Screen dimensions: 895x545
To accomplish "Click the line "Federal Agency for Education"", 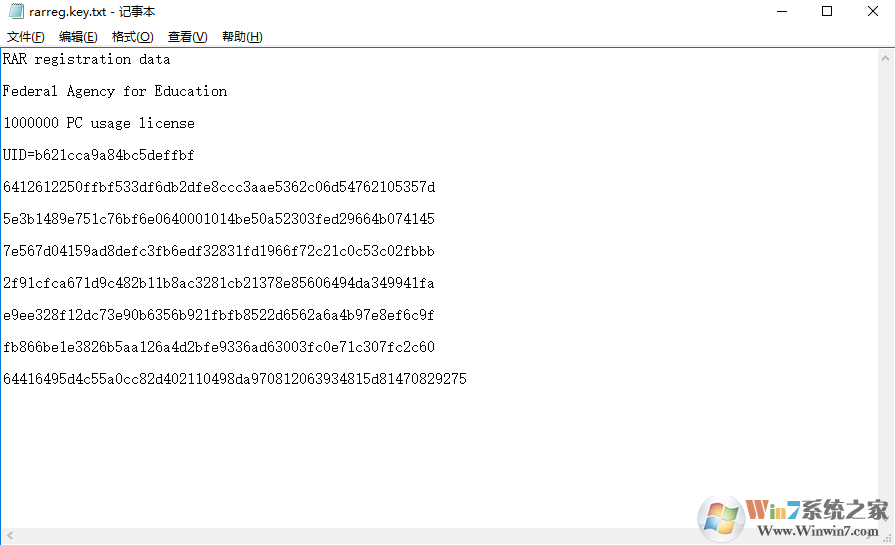I will click(x=115, y=91).
